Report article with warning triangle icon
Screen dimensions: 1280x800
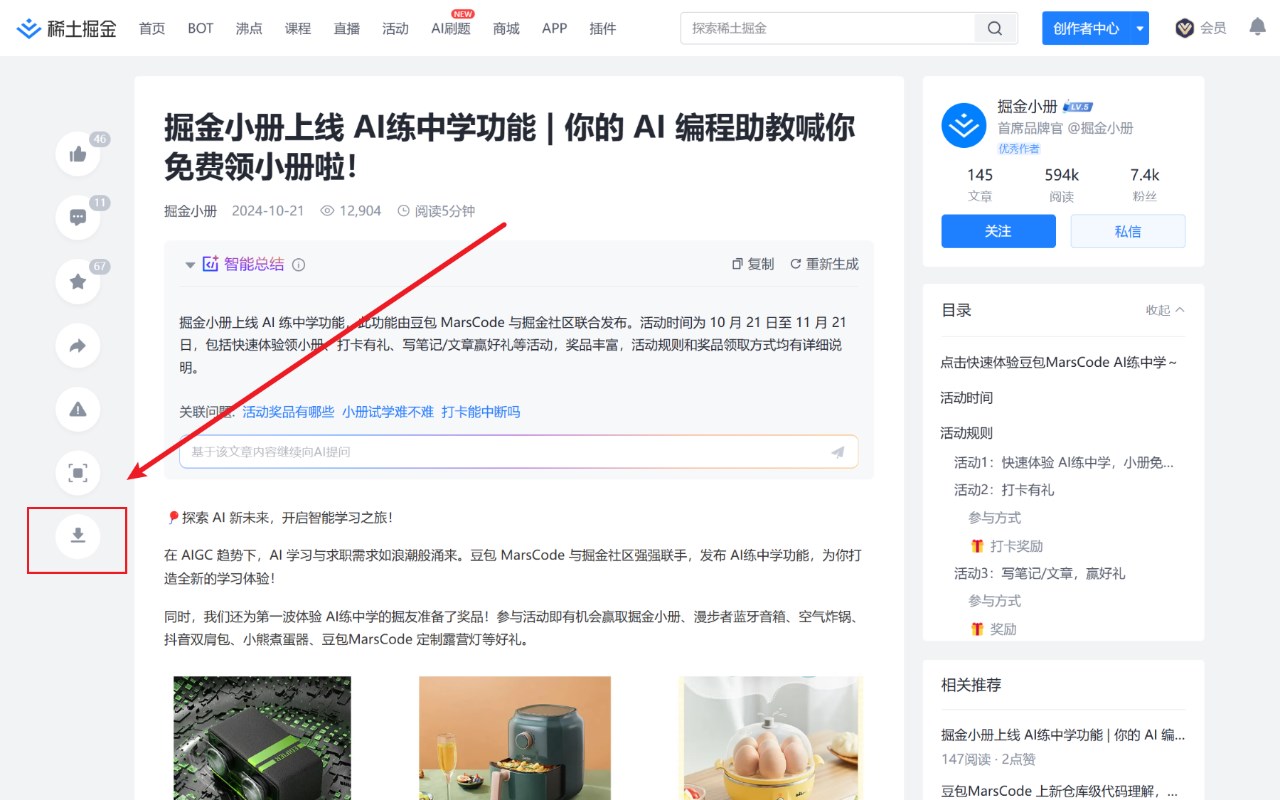click(78, 409)
